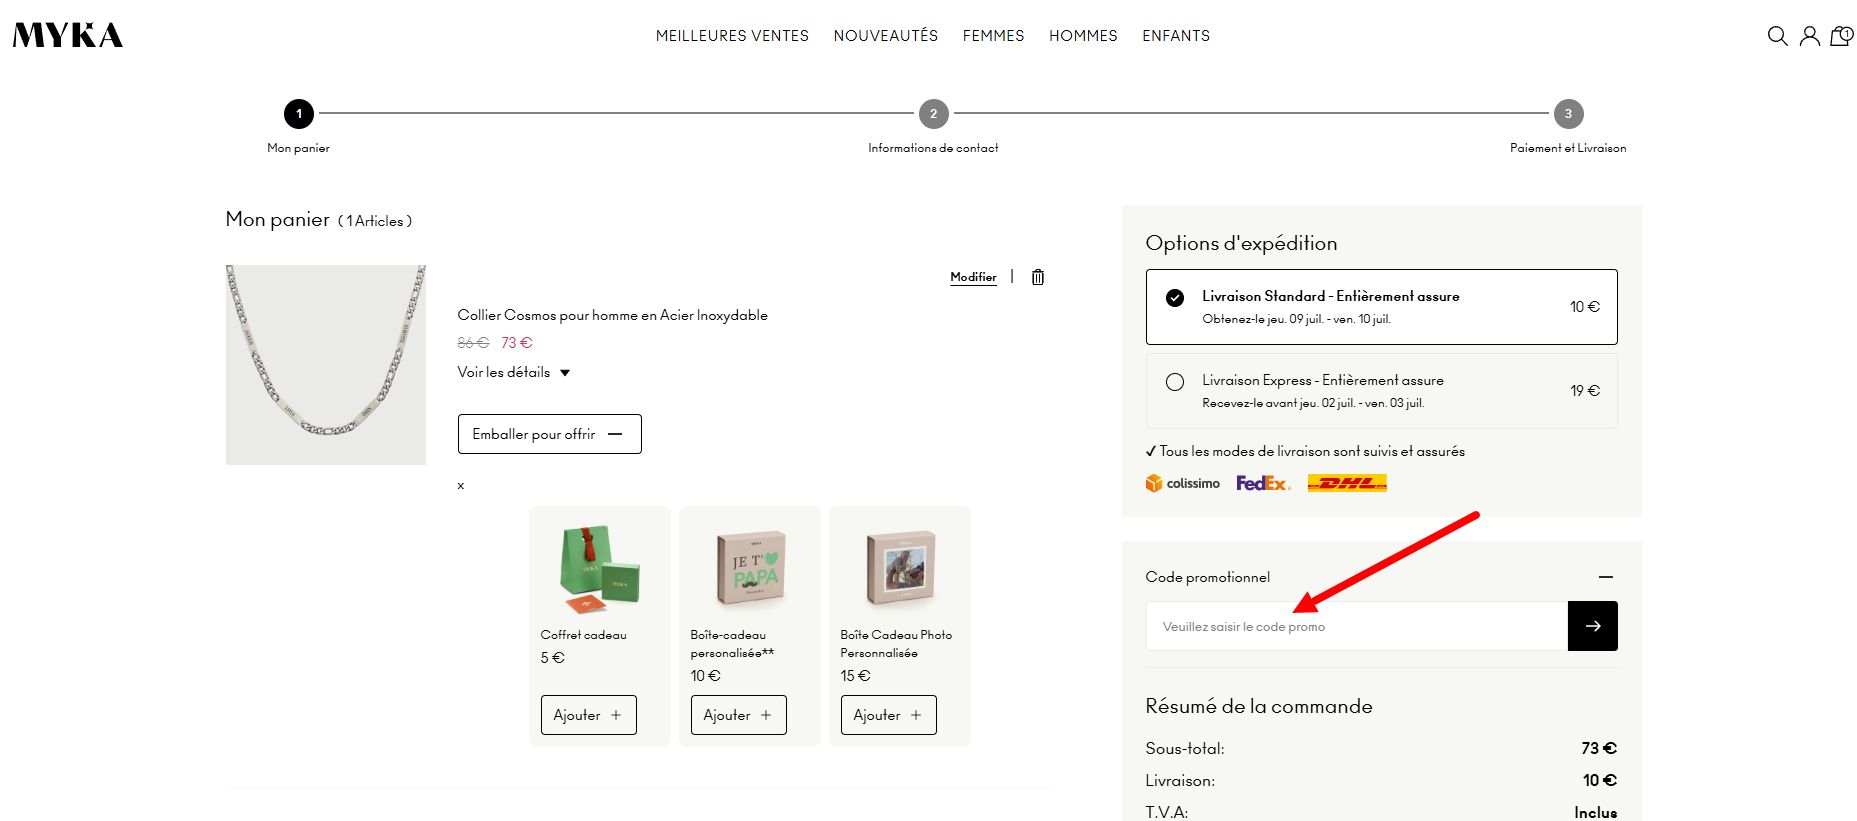Open the Femmes menu
The width and height of the screenshot is (1857, 821).
click(993, 36)
